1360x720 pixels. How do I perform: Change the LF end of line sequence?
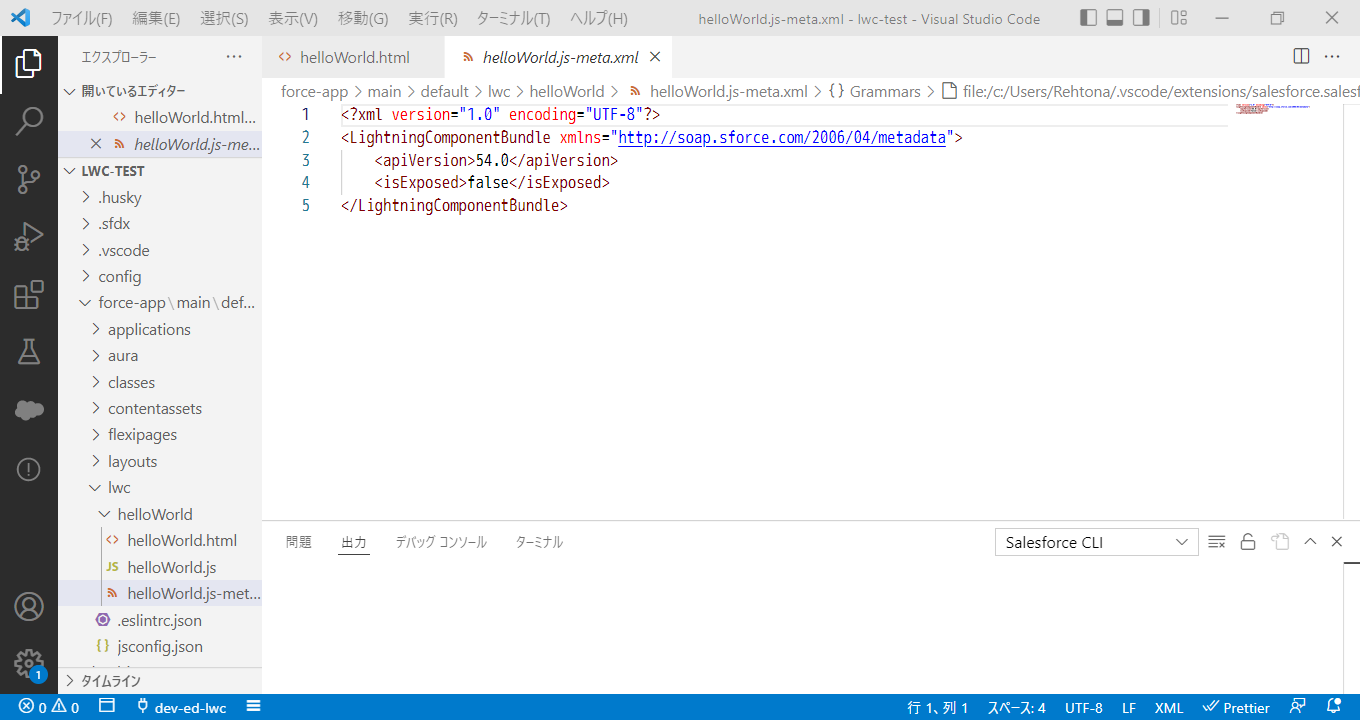point(1129,707)
